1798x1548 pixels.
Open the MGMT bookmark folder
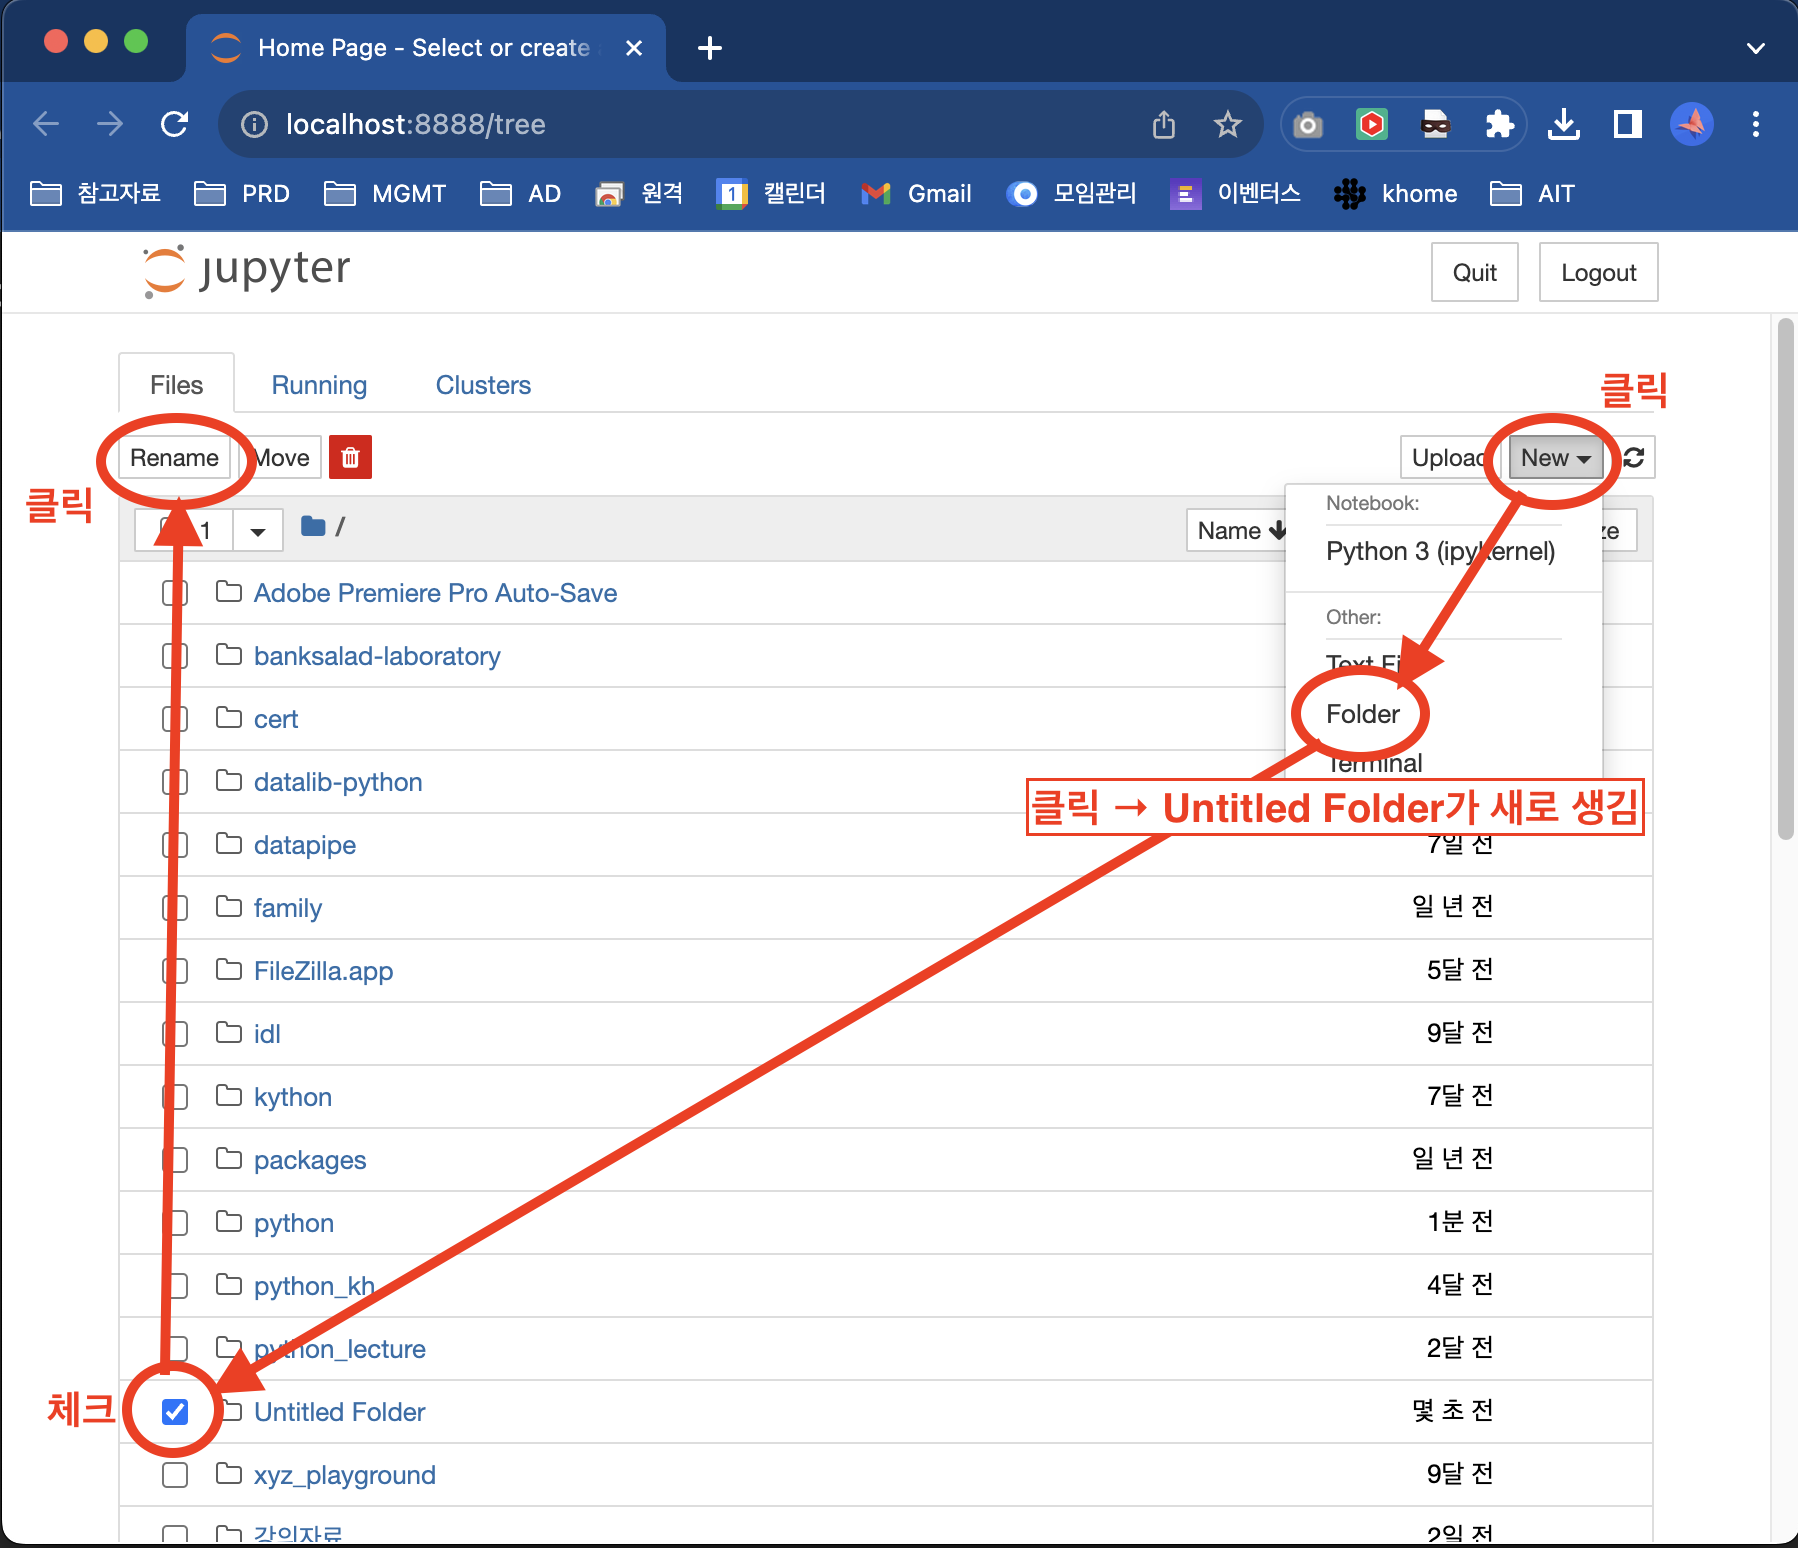385,193
